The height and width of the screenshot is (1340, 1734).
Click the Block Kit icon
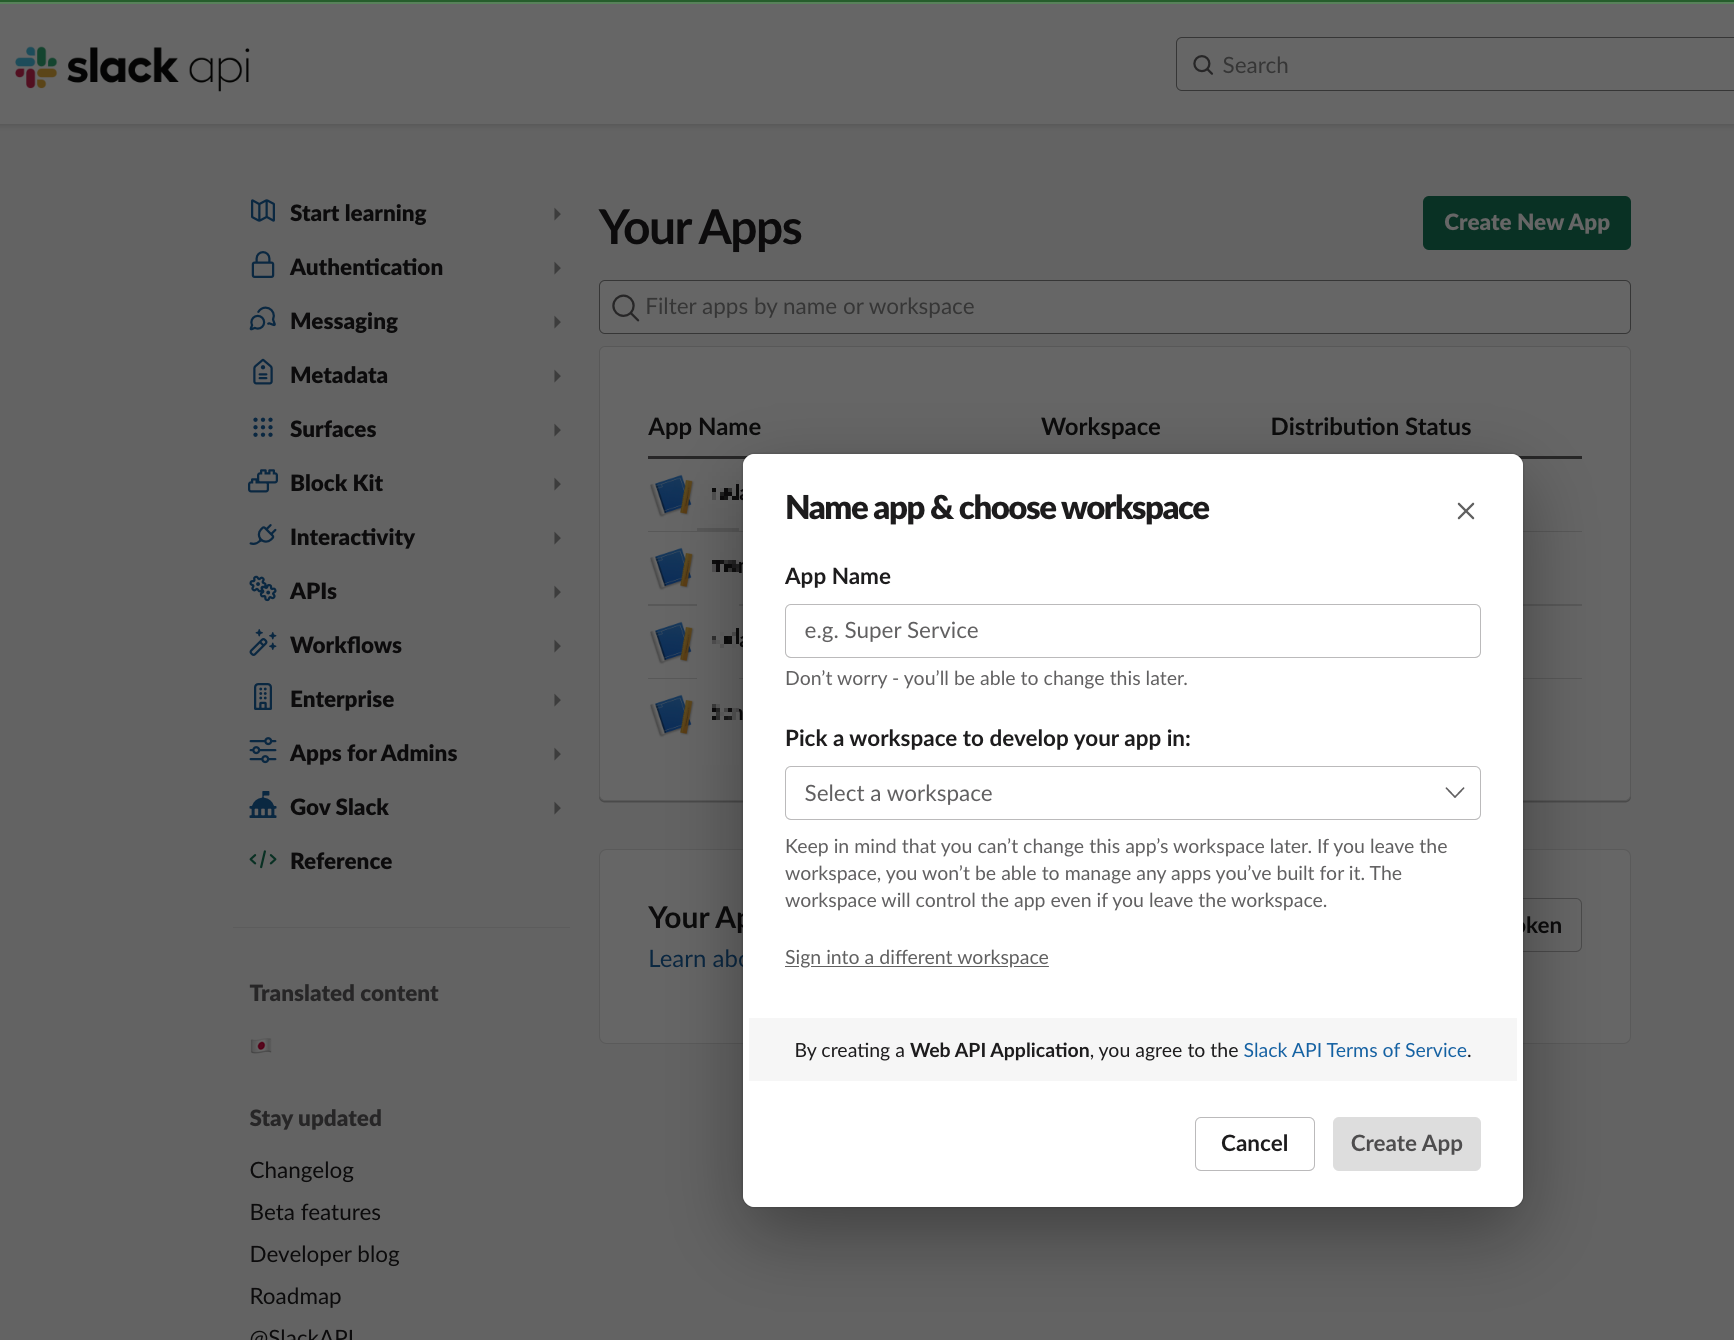click(263, 481)
